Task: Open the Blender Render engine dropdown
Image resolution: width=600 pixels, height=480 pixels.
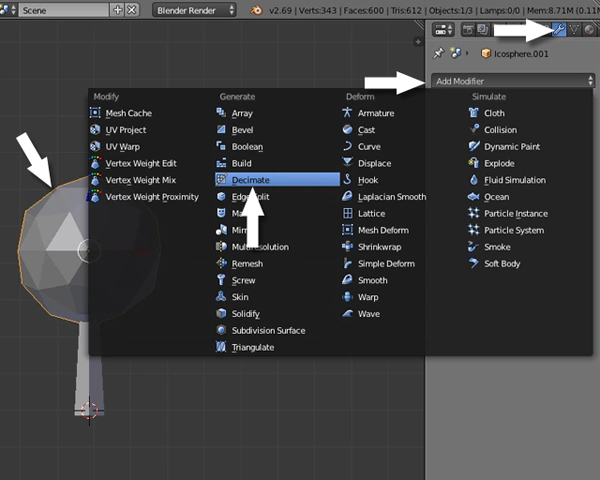Action: (x=194, y=10)
